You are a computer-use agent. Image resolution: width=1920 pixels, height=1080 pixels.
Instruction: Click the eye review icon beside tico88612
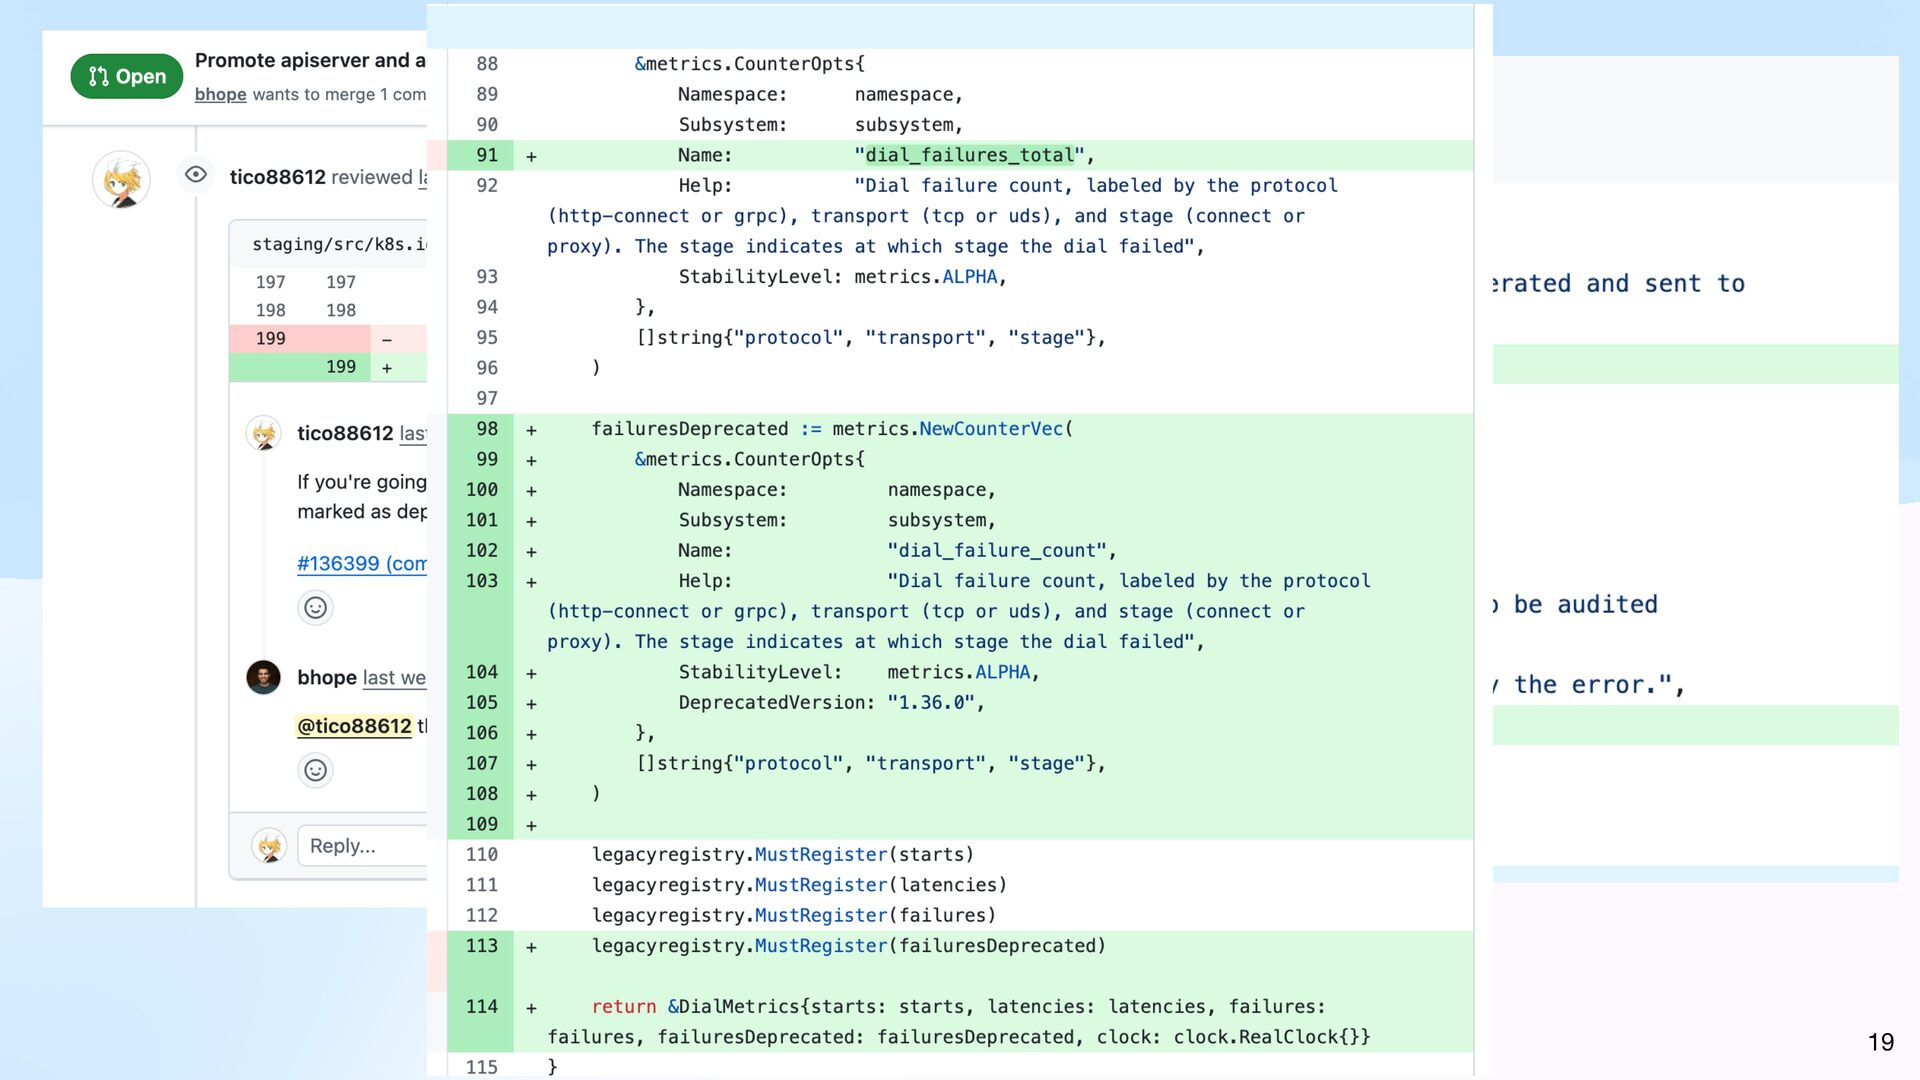point(196,175)
